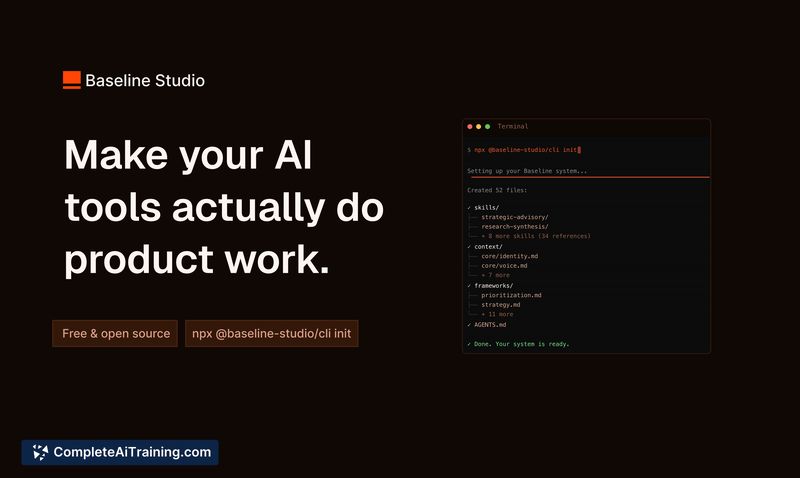Image resolution: width=800 pixels, height=478 pixels.
Task: Click the checkmark beside AGENTS.md
Action: pos(469,324)
